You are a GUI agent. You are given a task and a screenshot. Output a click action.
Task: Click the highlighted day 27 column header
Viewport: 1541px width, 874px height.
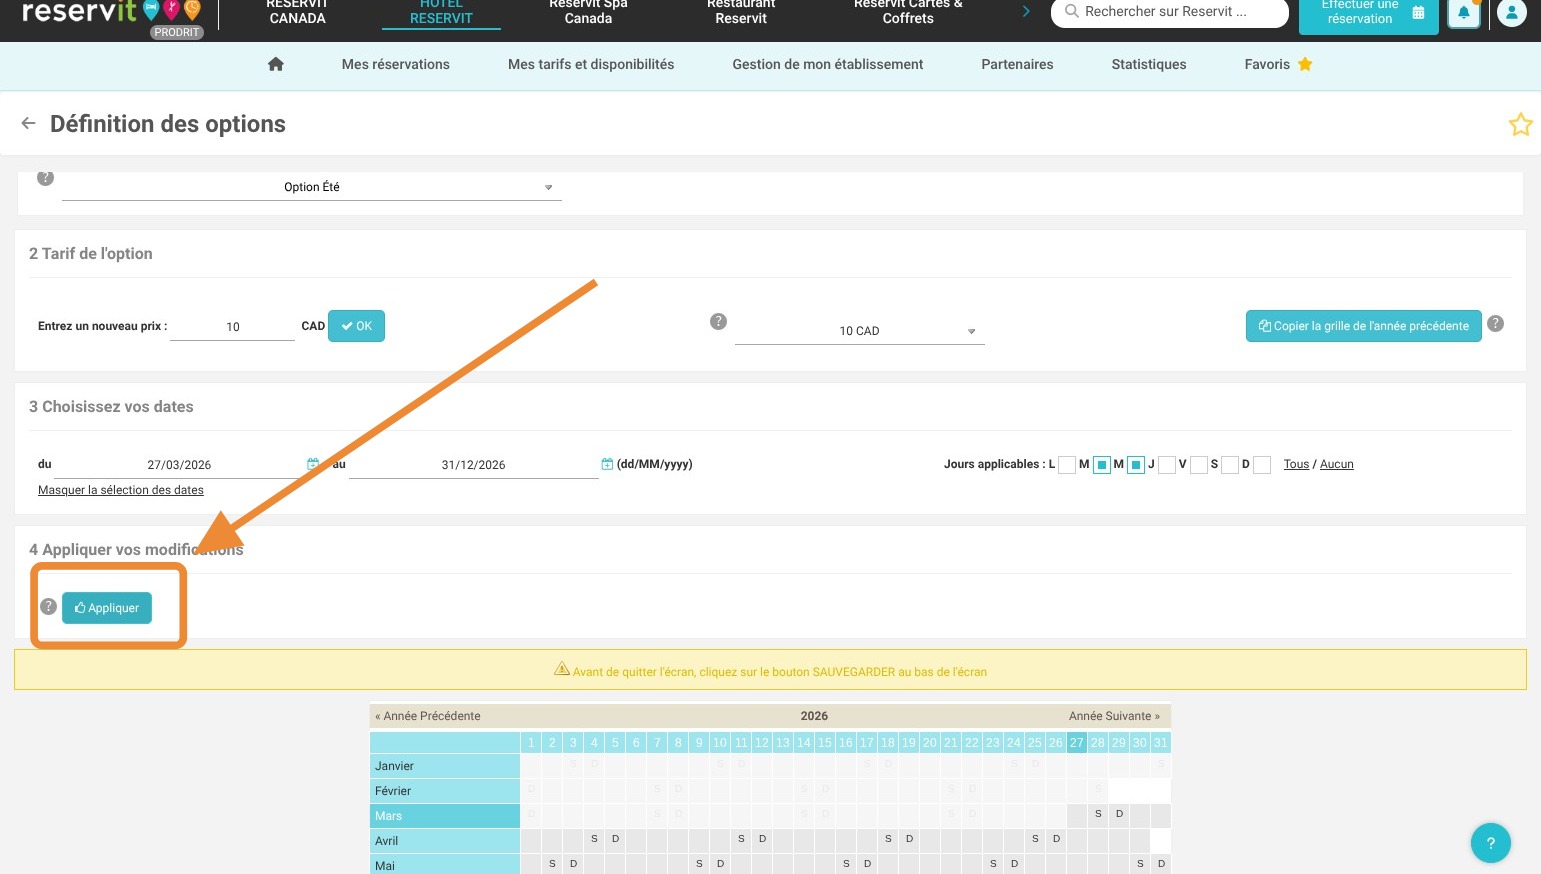tap(1076, 743)
